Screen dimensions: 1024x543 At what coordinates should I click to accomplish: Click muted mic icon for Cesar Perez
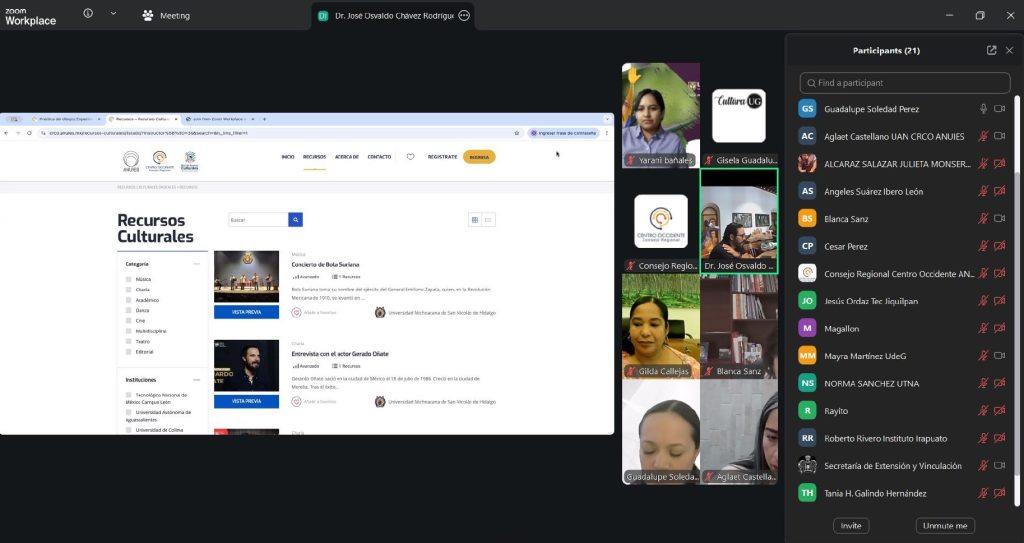click(x=983, y=245)
